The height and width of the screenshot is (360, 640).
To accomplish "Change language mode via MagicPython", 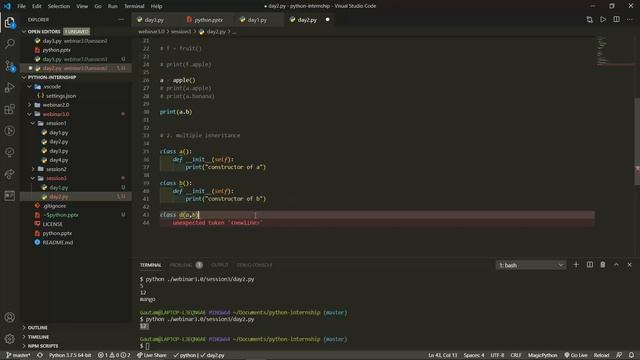I will coord(542,355).
